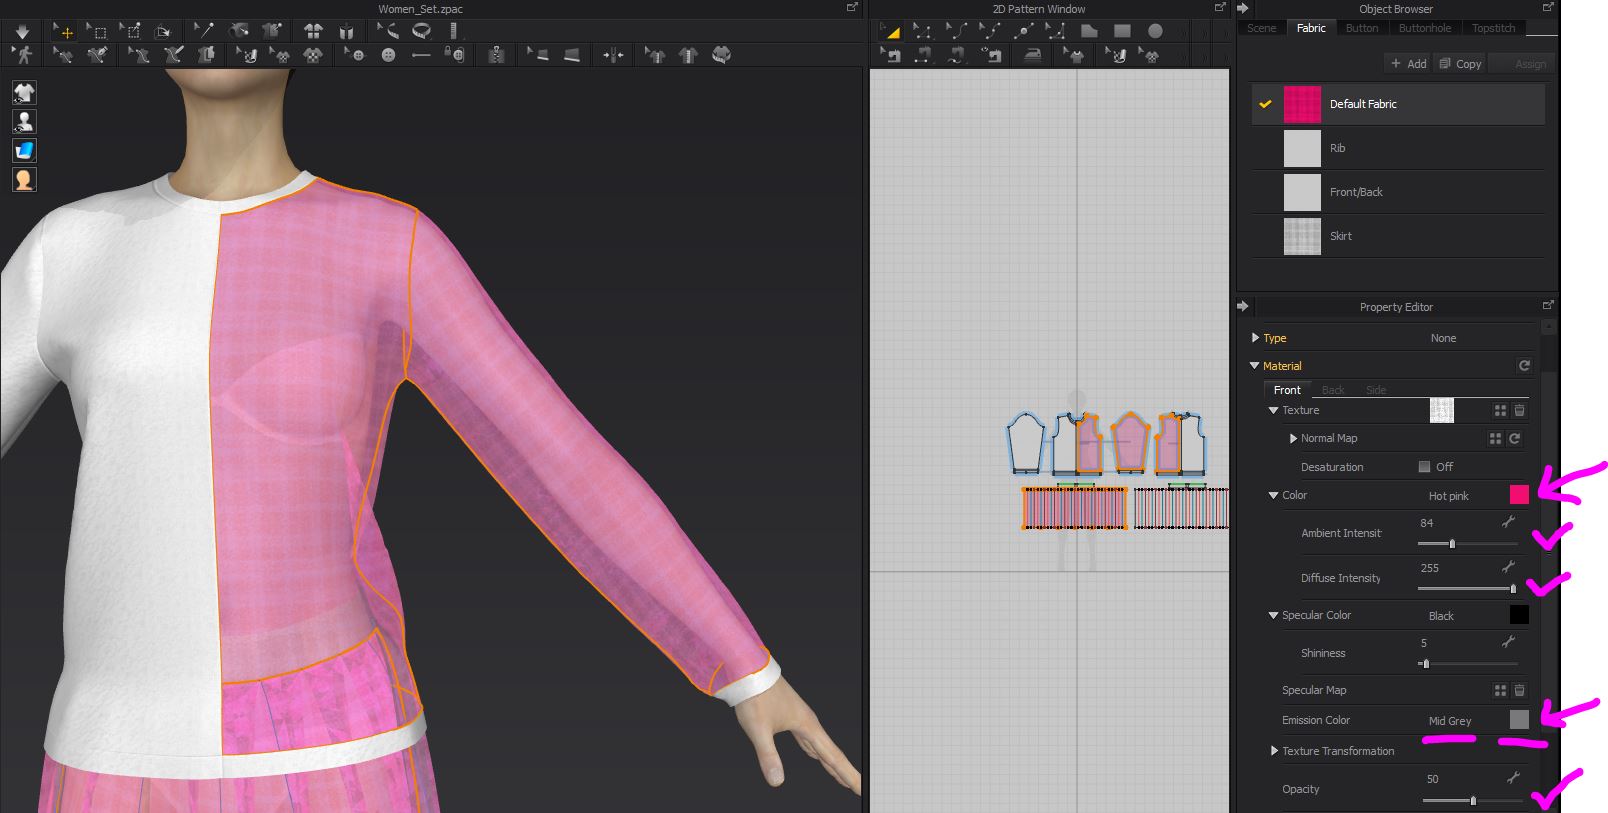Toggle the Desaturation checkbox
The width and height of the screenshot is (1608, 813).
pos(1424,467)
